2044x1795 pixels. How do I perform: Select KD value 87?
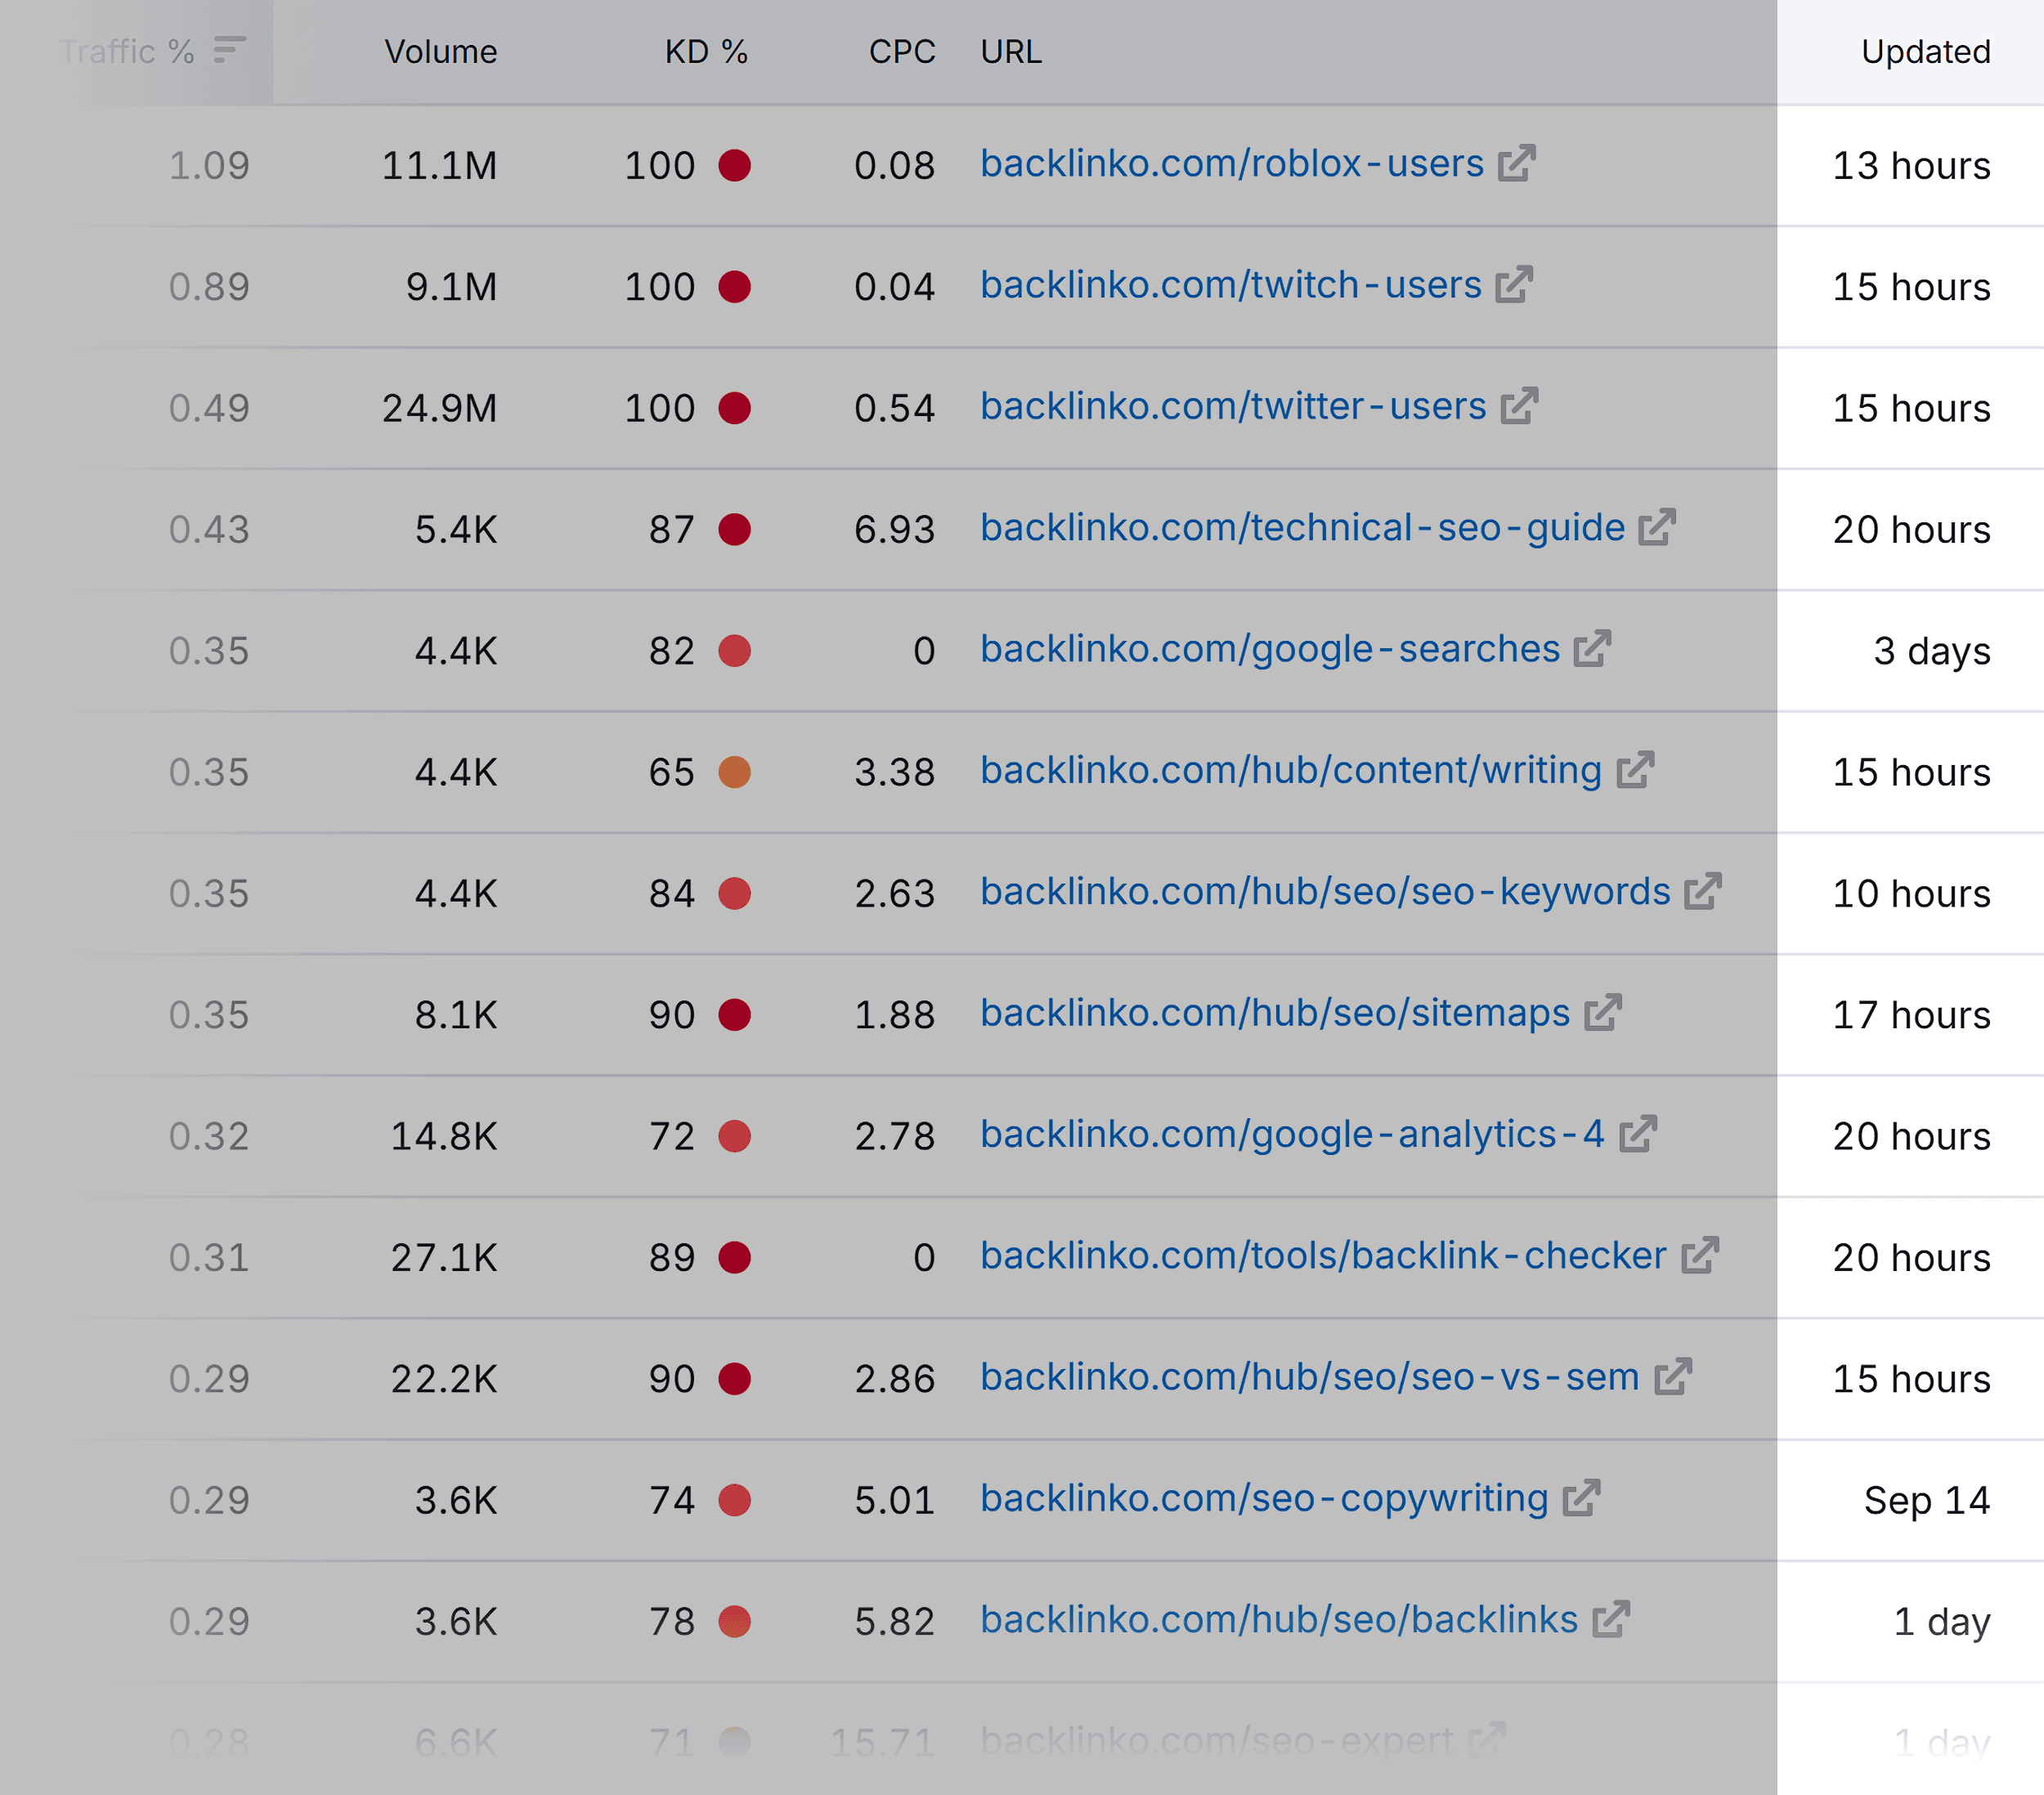pos(671,529)
